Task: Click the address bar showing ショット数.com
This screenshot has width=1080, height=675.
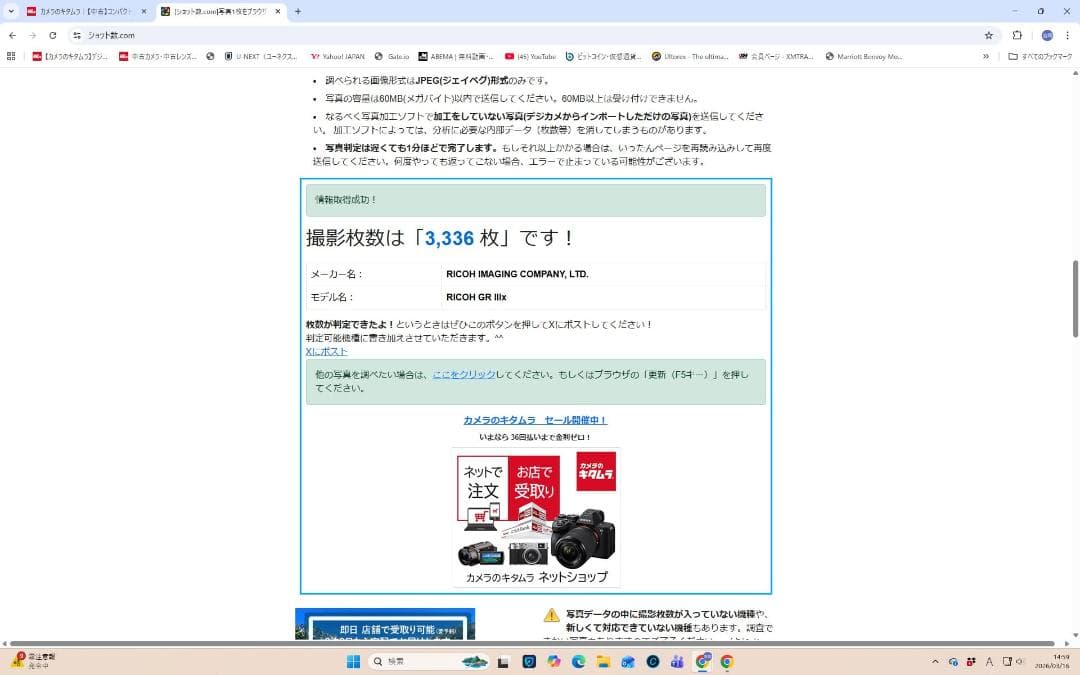Action: coord(530,35)
